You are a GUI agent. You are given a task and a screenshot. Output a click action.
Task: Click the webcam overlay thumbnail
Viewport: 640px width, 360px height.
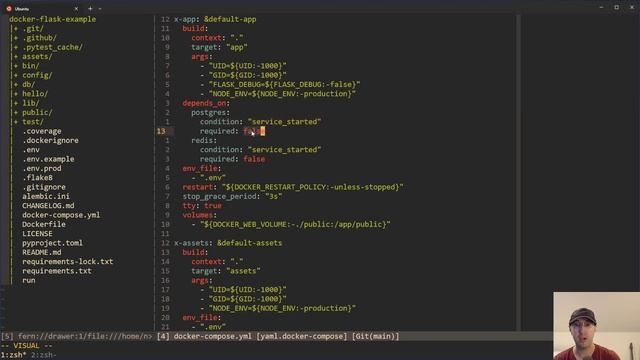pos(596,326)
